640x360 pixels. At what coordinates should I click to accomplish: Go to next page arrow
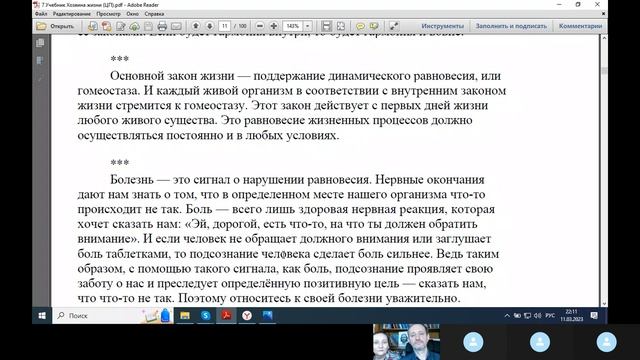tap(209, 26)
